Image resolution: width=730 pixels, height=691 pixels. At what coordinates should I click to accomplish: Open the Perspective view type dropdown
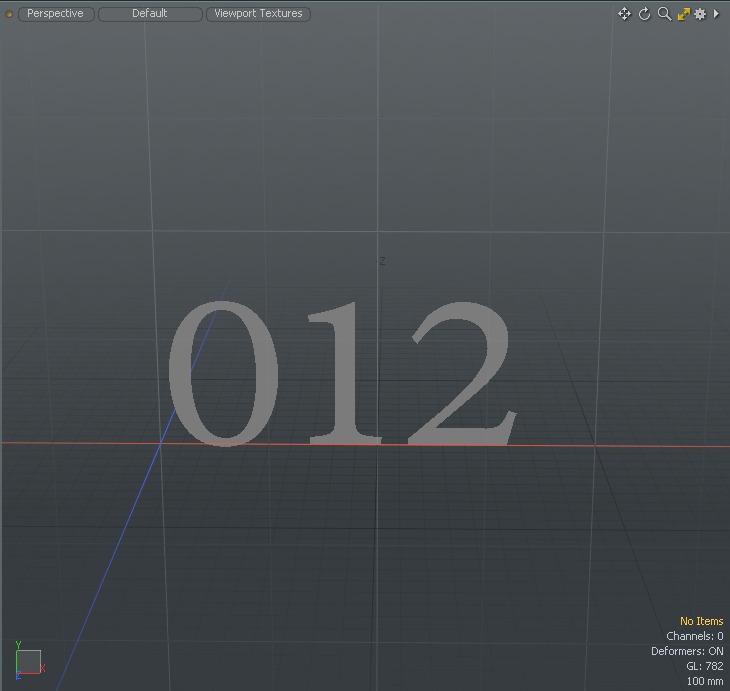(56, 14)
